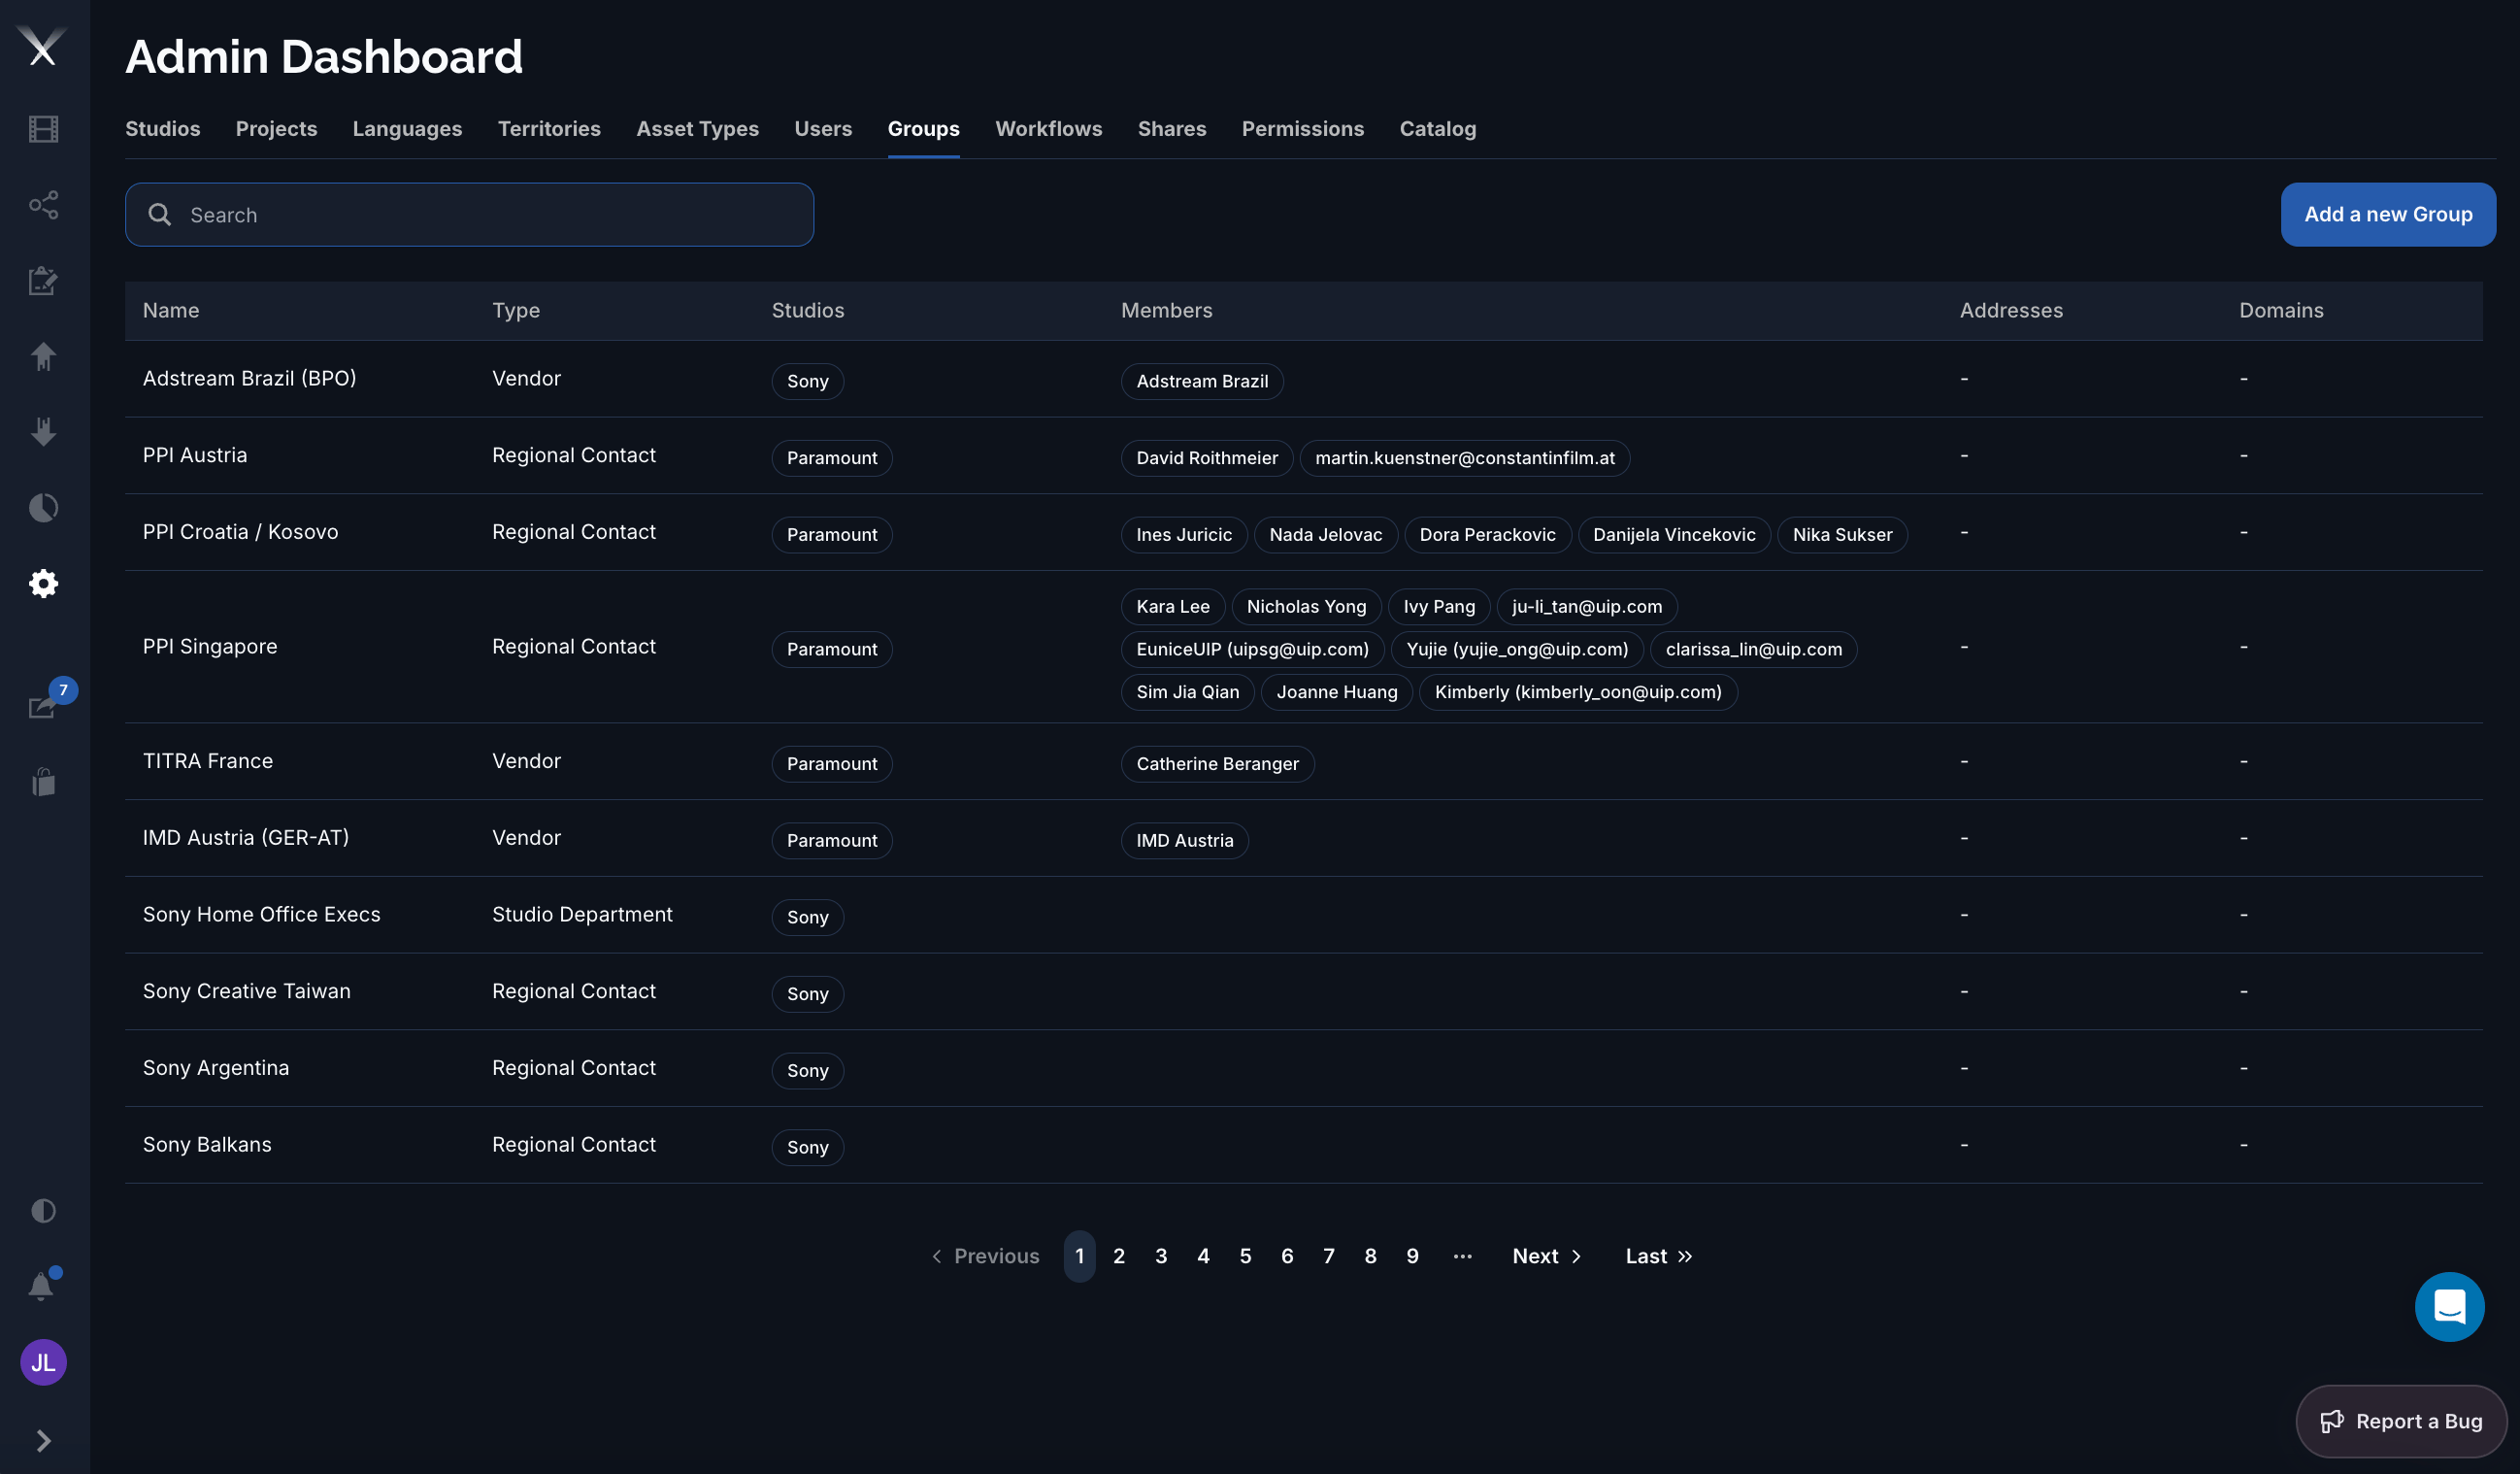Click the X logo in sidebar

[42, 46]
